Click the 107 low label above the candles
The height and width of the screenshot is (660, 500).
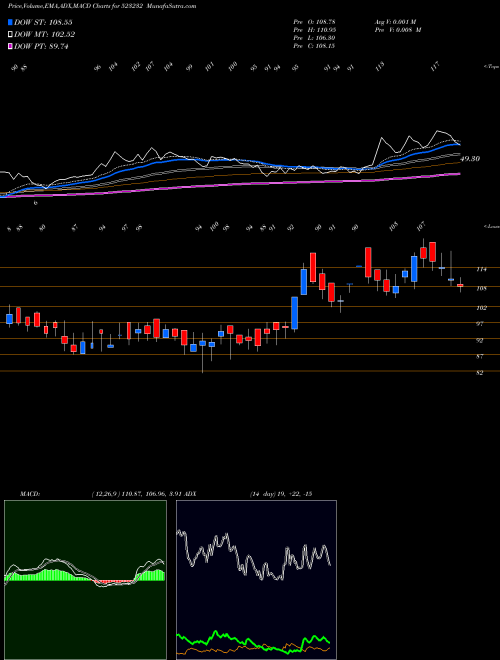pyautogui.click(x=421, y=226)
